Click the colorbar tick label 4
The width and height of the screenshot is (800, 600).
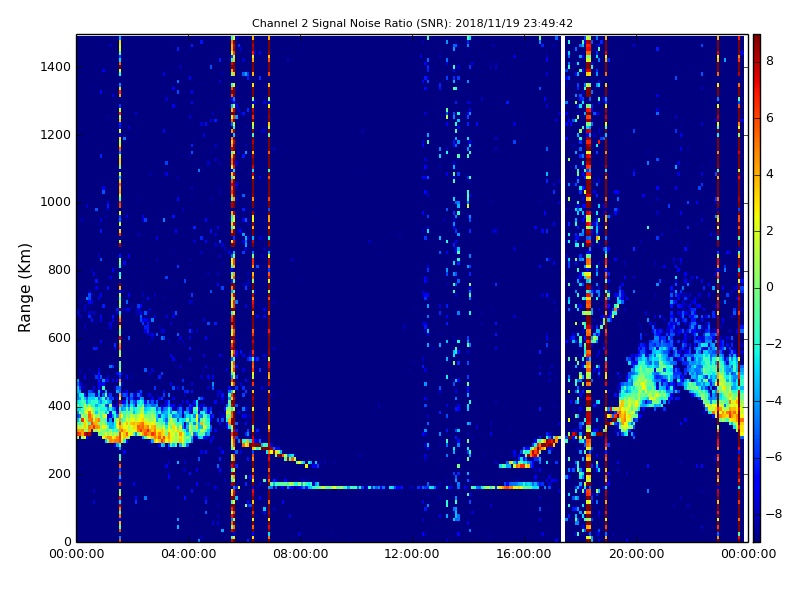[x=770, y=174]
